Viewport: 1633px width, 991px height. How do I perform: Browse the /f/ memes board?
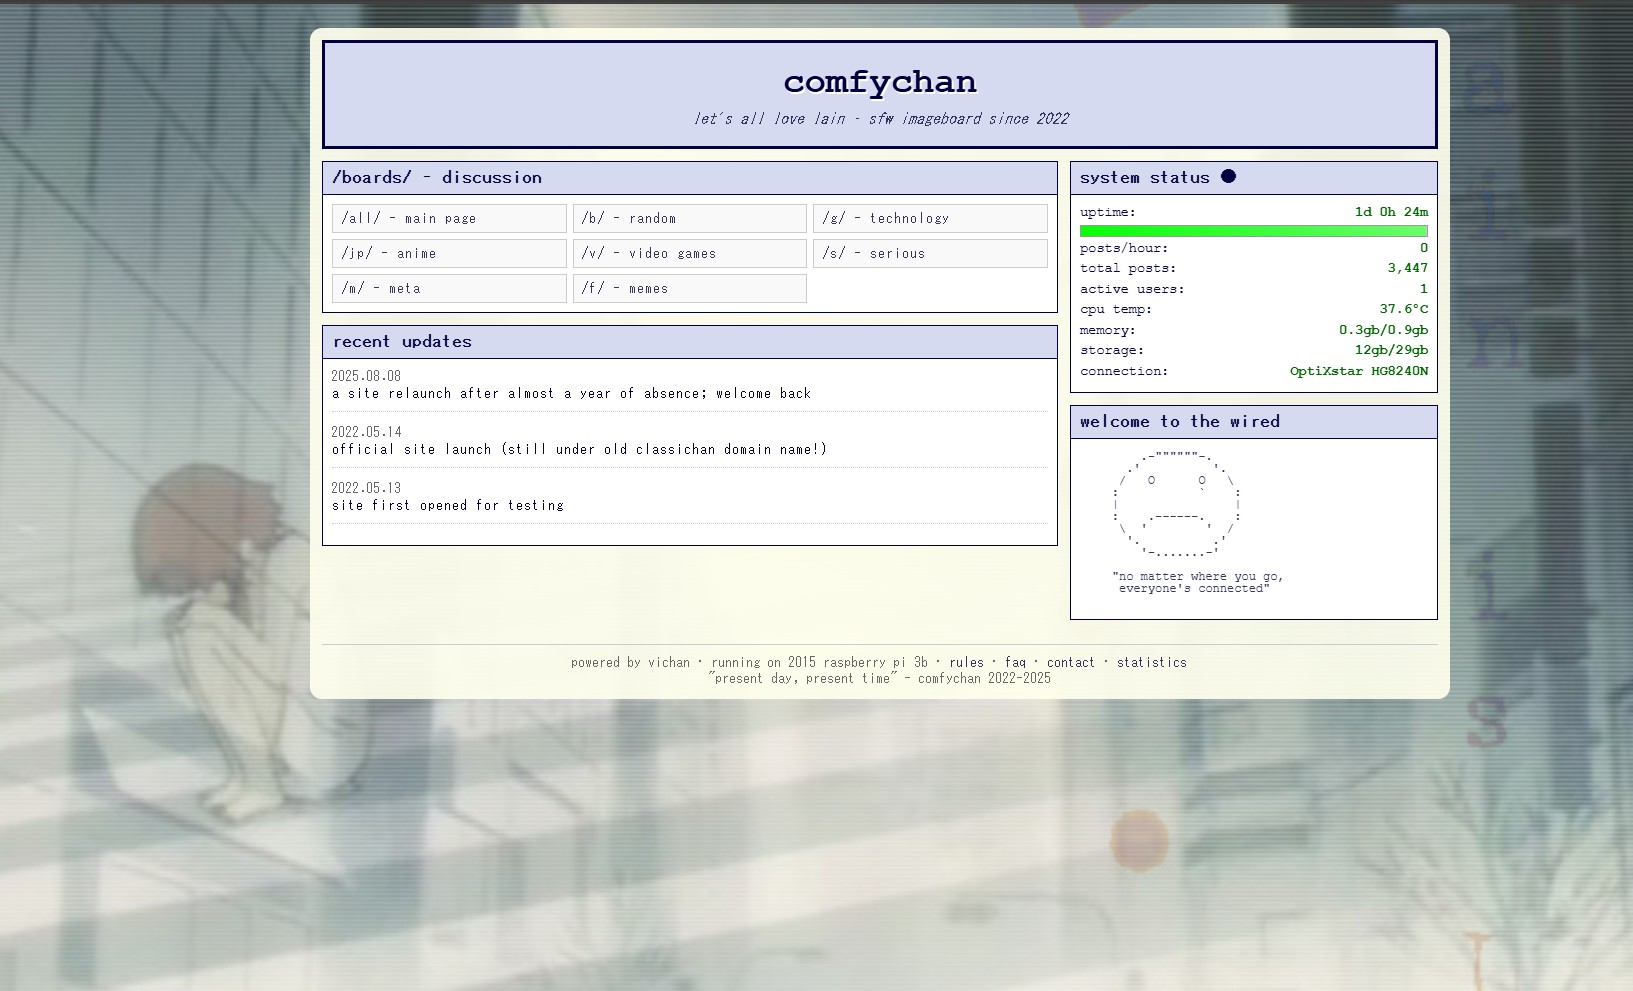(x=689, y=288)
